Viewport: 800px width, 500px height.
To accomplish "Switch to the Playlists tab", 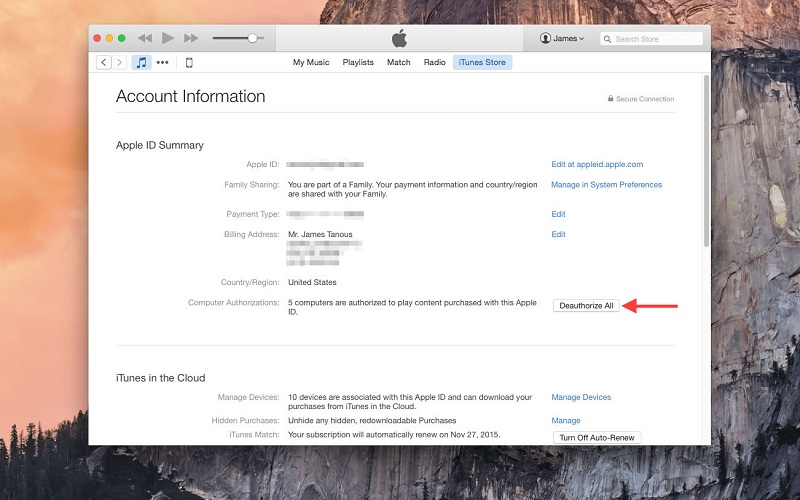I will tap(358, 62).
